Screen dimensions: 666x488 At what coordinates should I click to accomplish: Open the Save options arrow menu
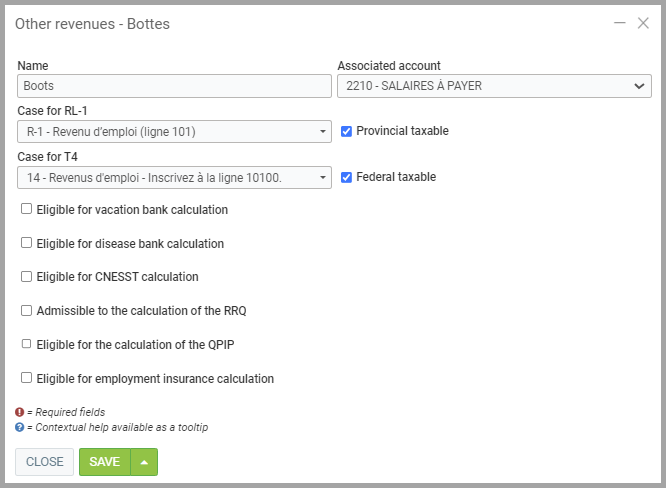coord(145,462)
